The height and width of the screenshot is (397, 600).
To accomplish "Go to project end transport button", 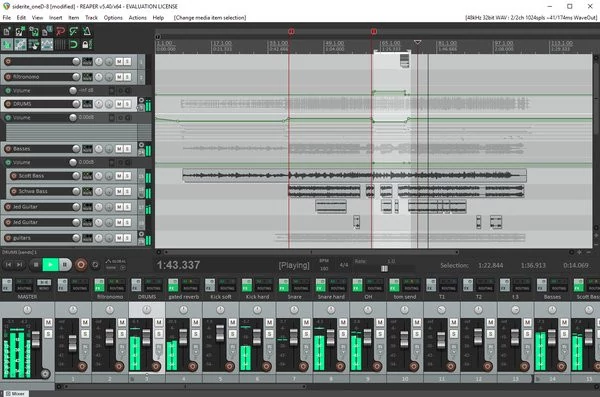I will click(x=19, y=265).
